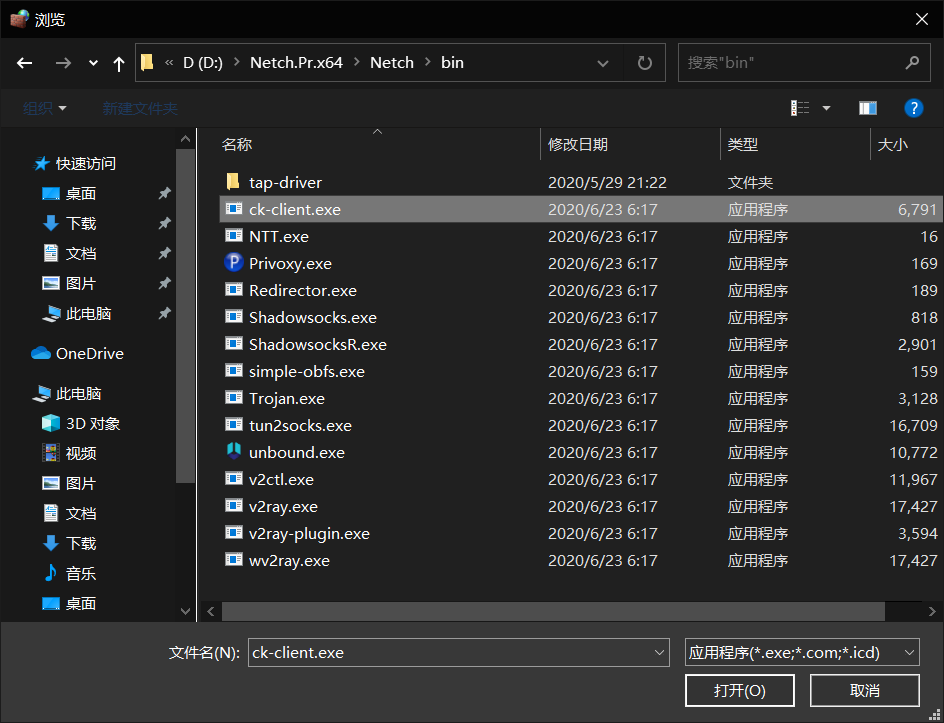This screenshot has height=723, width=944.
Task: Toggle the preview pane icon
Action: click(867, 108)
